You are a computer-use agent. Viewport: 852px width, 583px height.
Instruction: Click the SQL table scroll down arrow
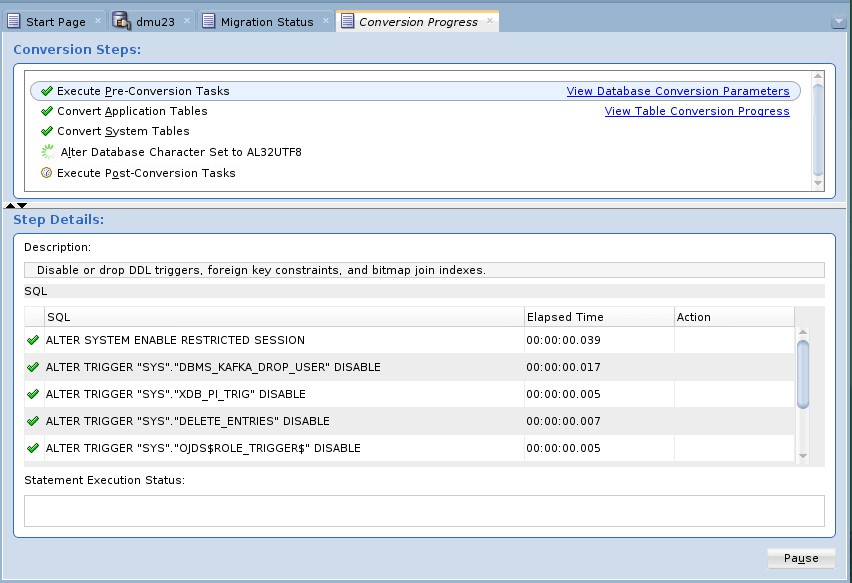pyautogui.click(x=803, y=456)
